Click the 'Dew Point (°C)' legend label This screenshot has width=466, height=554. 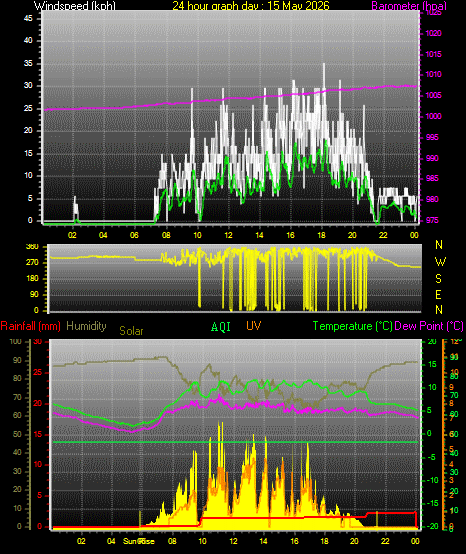pos(429,326)
